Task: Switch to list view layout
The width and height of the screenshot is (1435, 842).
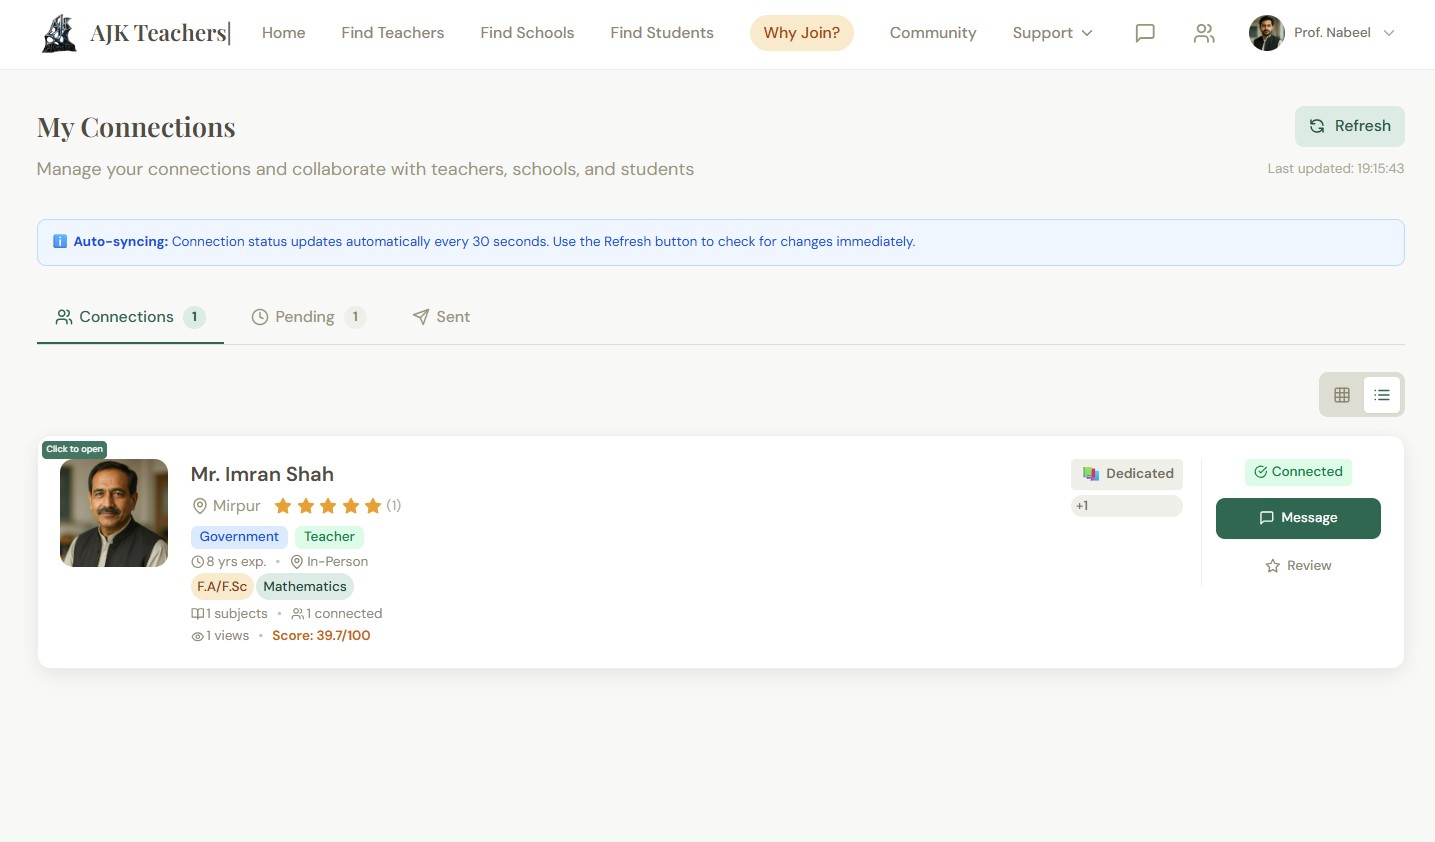Action: [1382, 395]
